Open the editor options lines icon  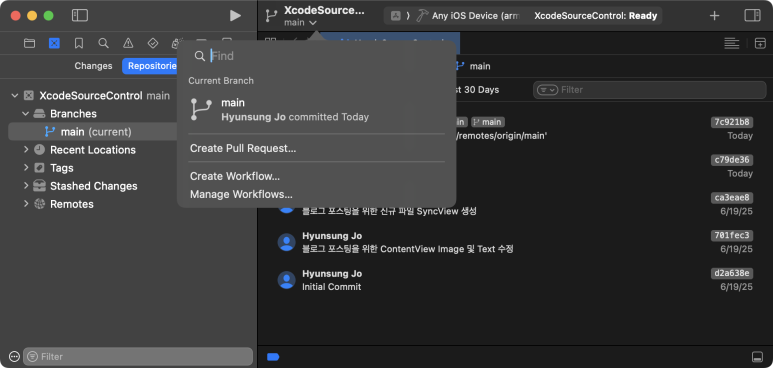tap(732, 43)
